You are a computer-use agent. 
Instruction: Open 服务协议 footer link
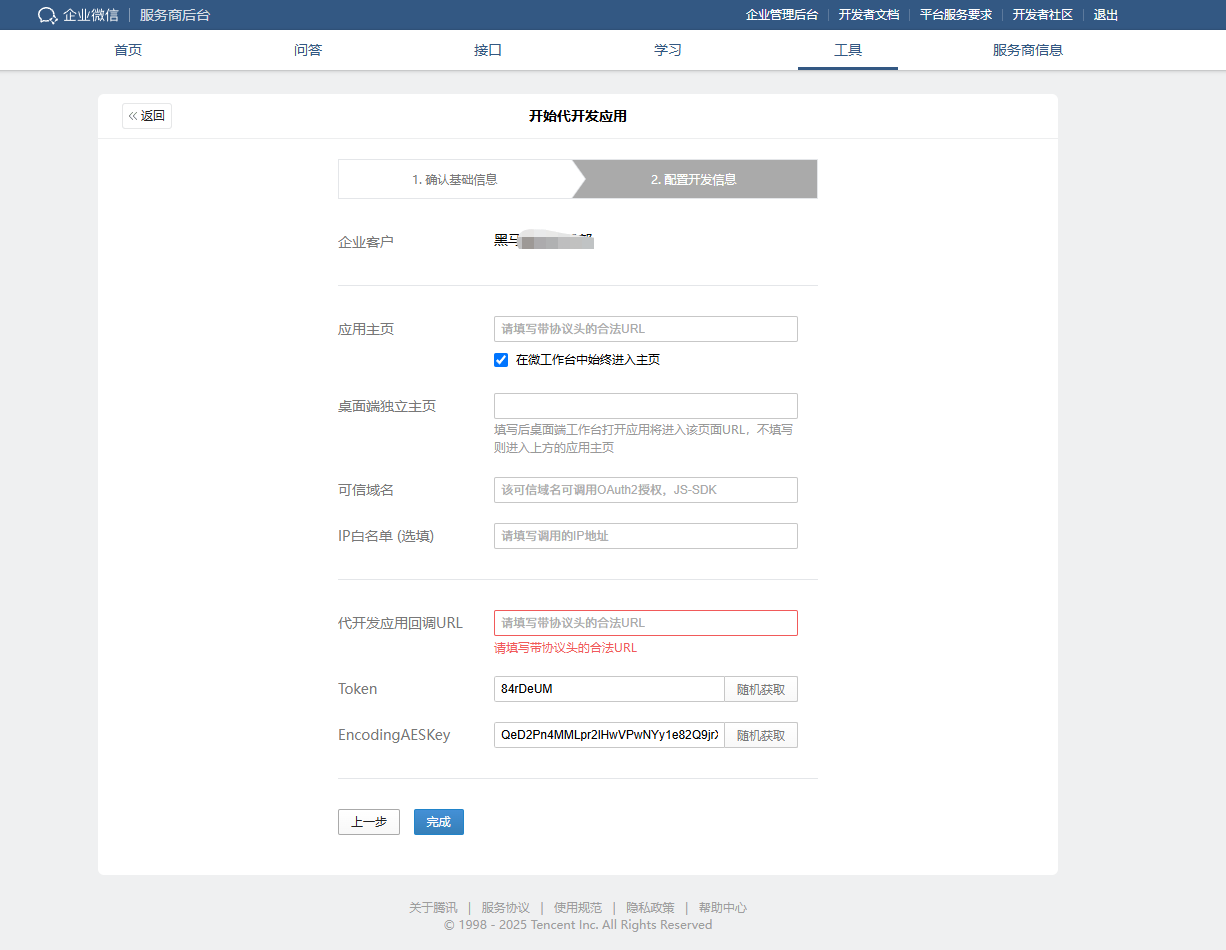[x=506, y=908]
